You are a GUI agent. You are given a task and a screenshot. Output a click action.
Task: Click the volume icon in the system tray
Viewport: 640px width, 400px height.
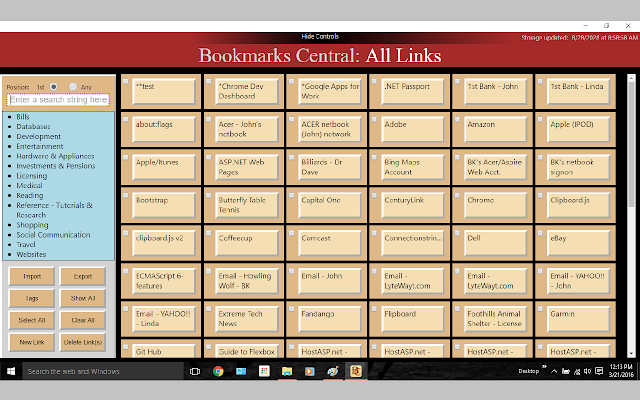coord(587,371)
